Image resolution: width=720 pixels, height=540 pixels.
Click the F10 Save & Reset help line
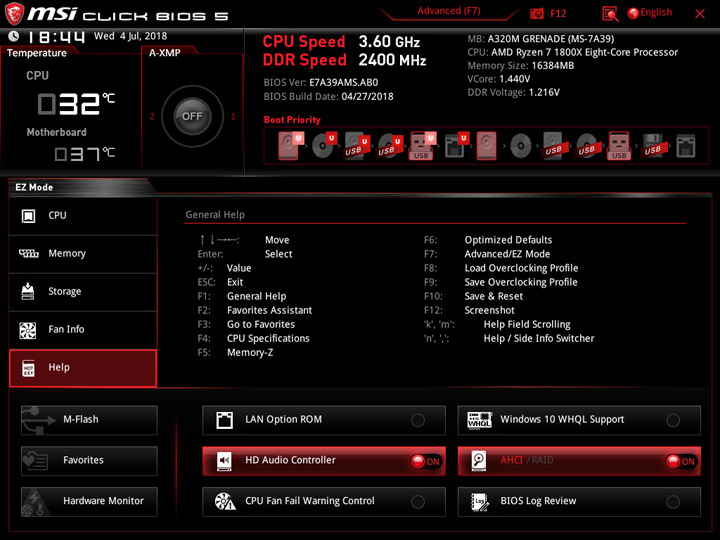473,296
